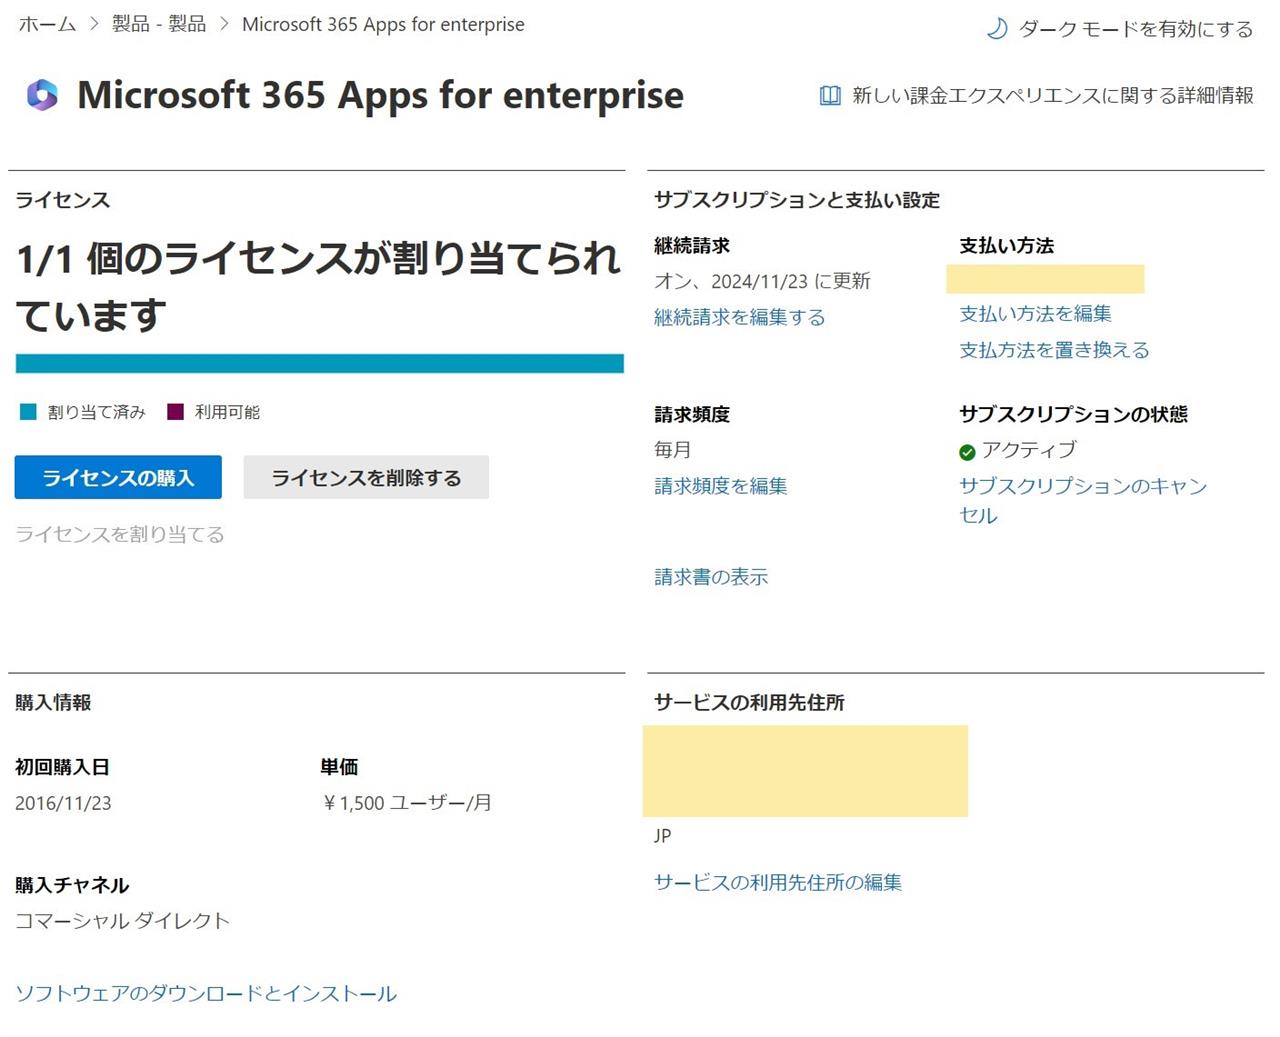Click the コマーシャル ダイレクト channel value
This screenshot has width=1280, height=1037.
pyautogui.click(x=122, y=921)
